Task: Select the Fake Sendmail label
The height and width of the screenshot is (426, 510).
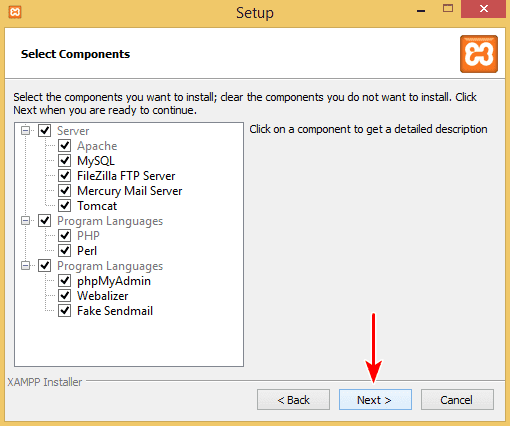Action: pos(115,311)
